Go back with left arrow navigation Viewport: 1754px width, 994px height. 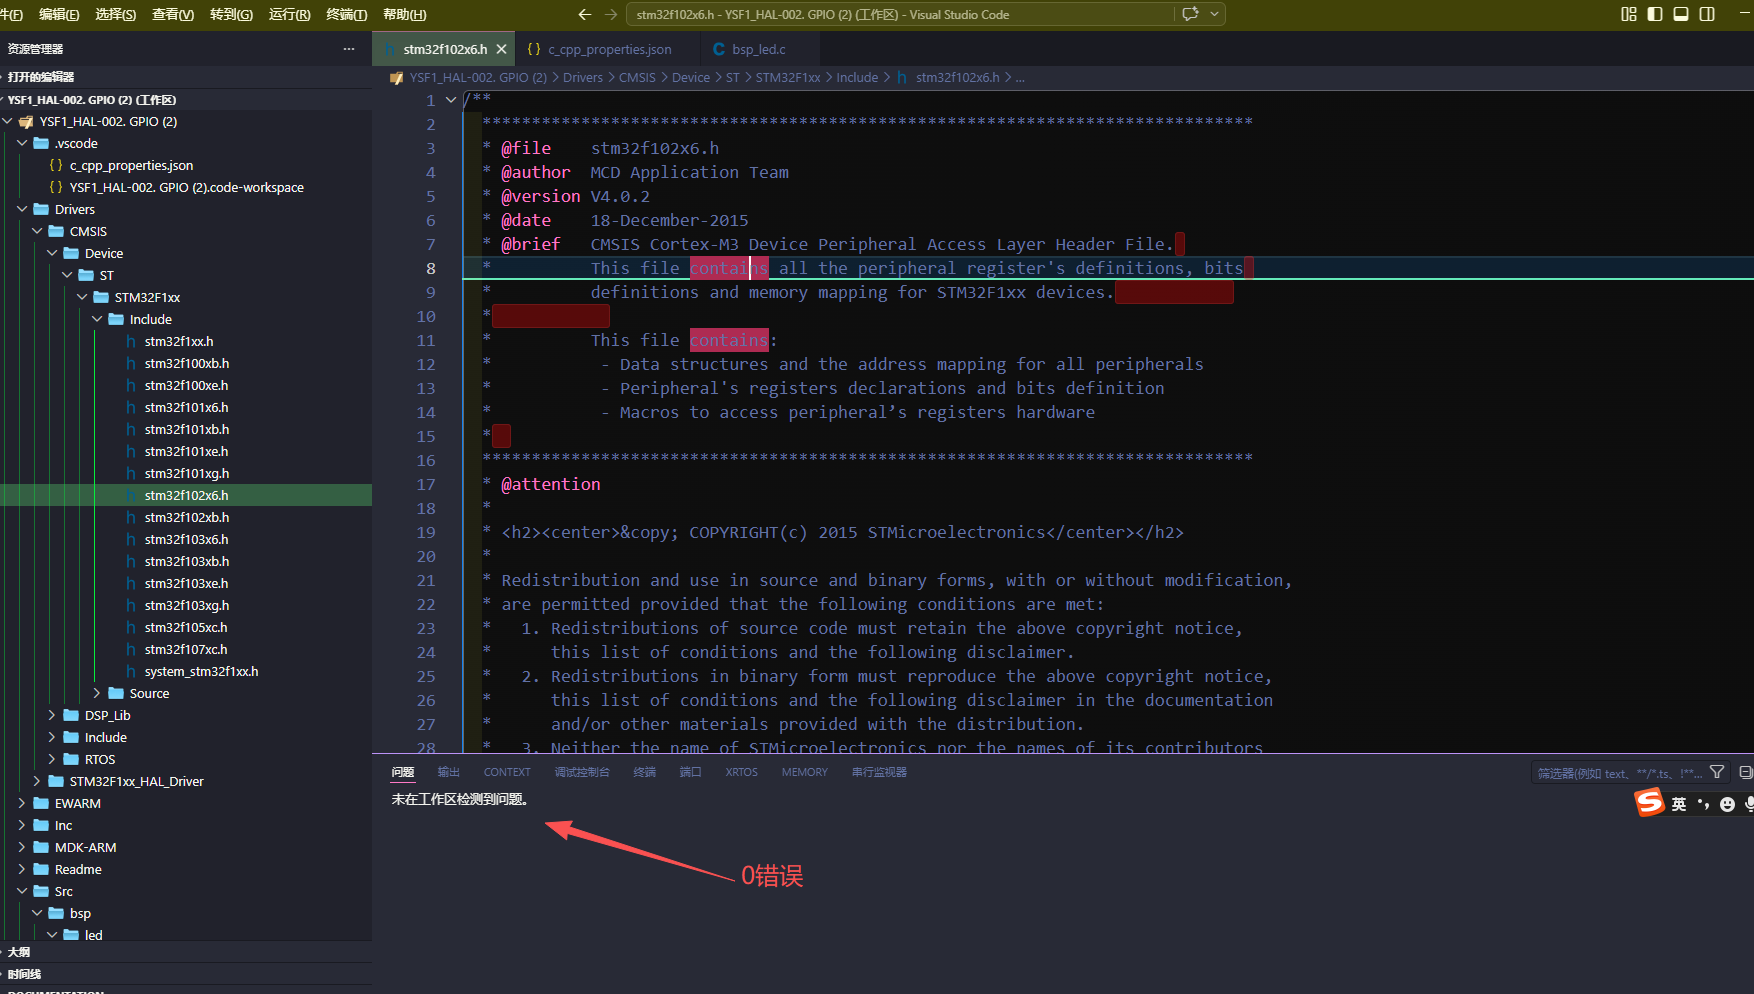pos(585,14)
